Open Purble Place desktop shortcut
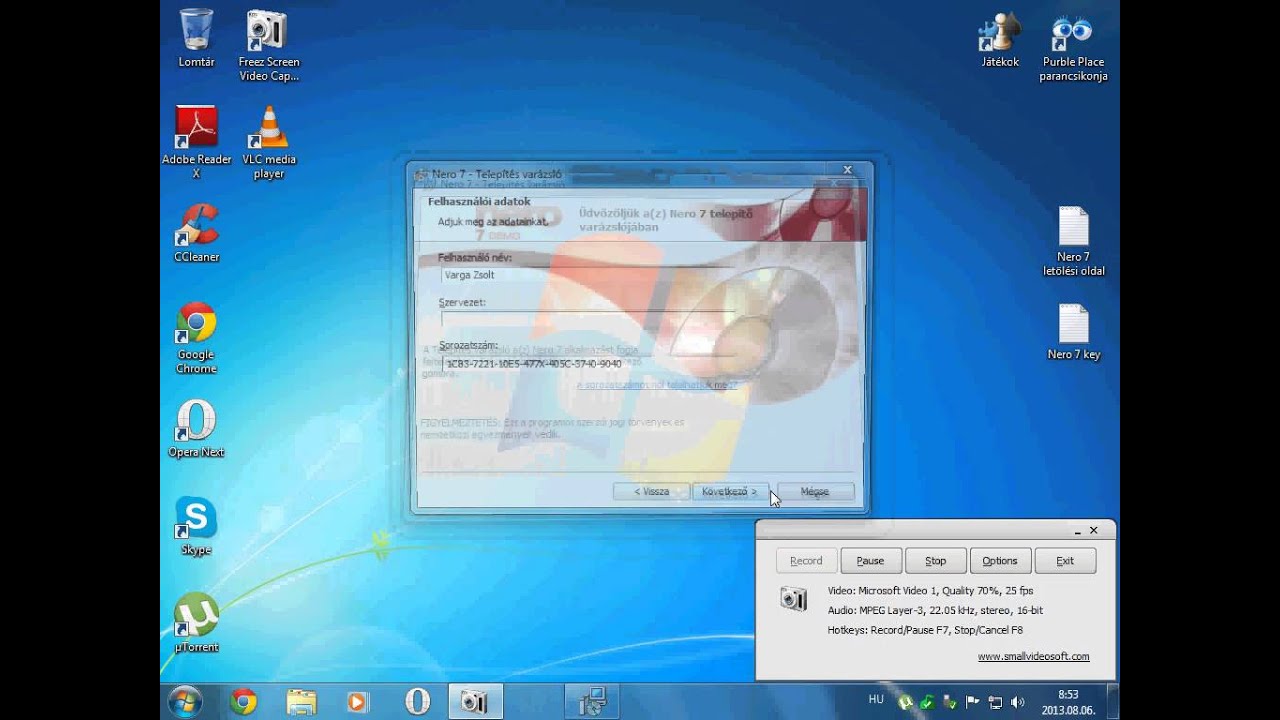 (1072, 33)
